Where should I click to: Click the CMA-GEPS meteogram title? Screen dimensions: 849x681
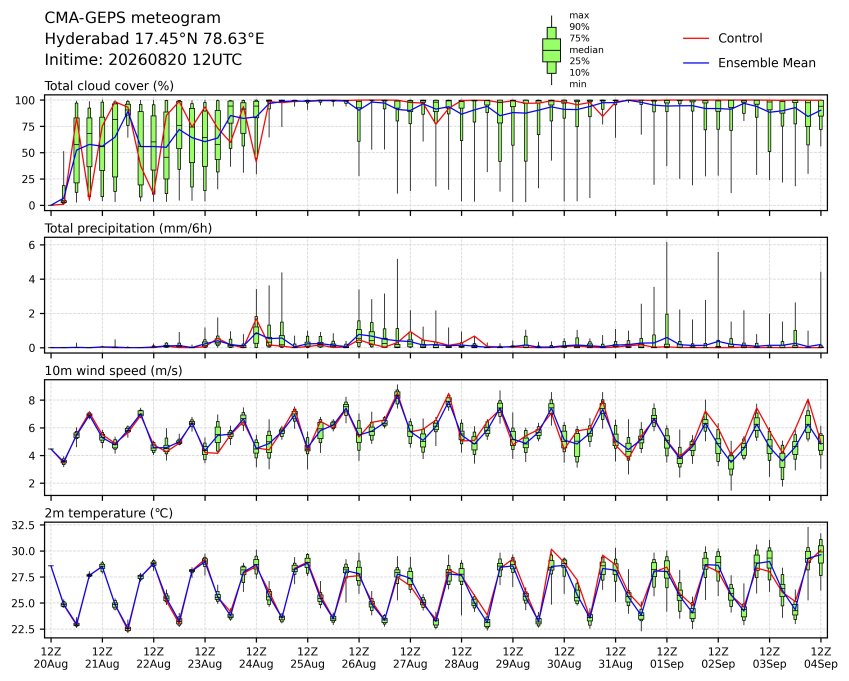[133, 18]
